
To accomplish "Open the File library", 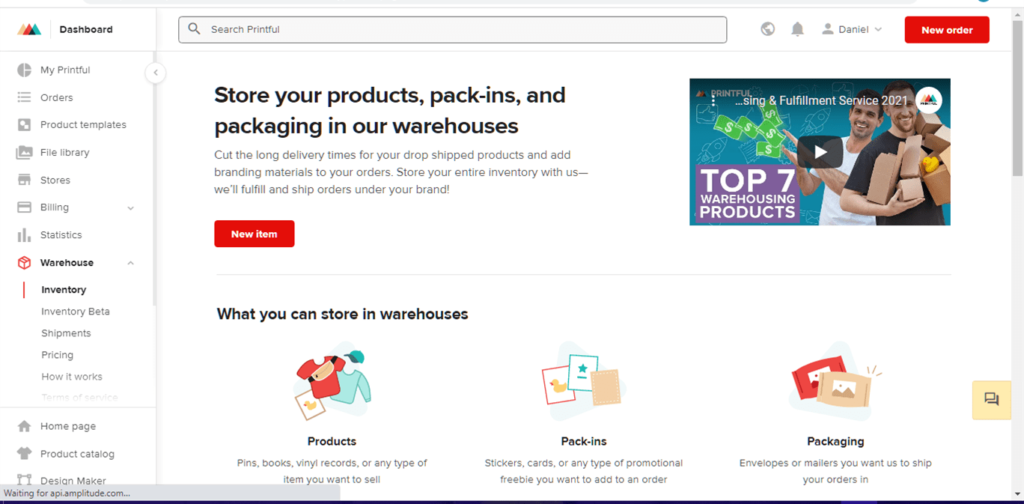I will (x=65, y=152).
